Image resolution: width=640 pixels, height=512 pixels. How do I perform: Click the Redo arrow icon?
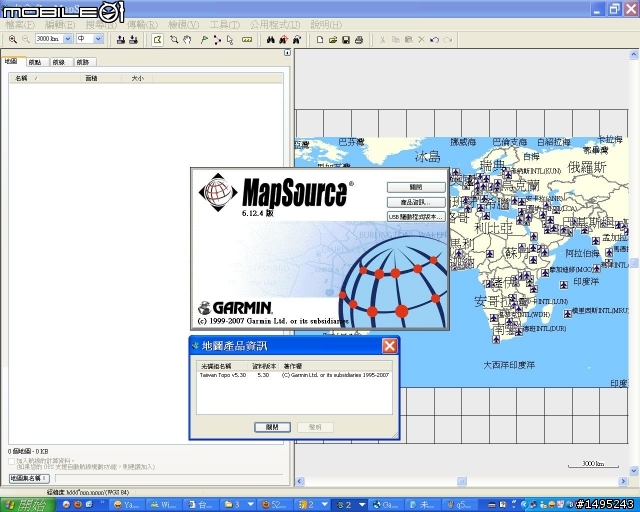point(447,39)
